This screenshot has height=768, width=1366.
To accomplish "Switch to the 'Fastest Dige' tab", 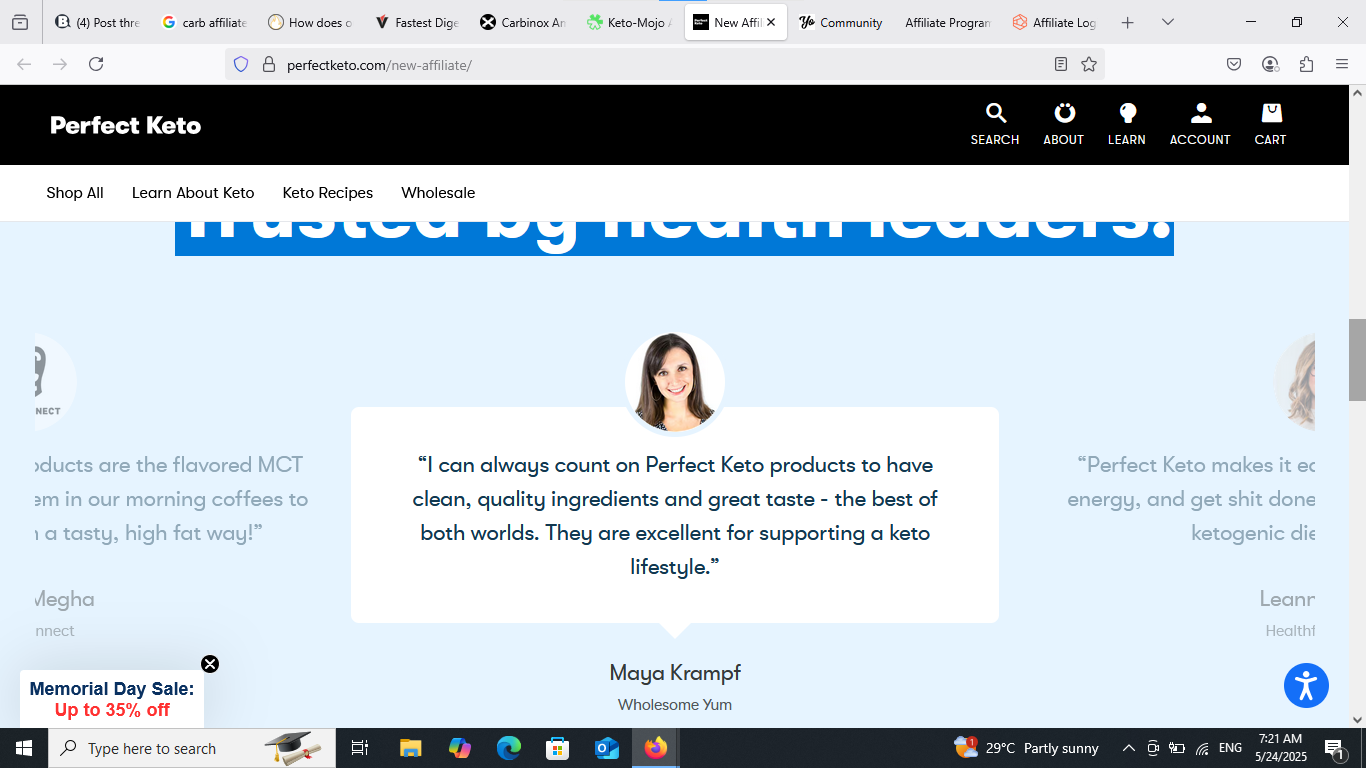I will pos(416,22).
